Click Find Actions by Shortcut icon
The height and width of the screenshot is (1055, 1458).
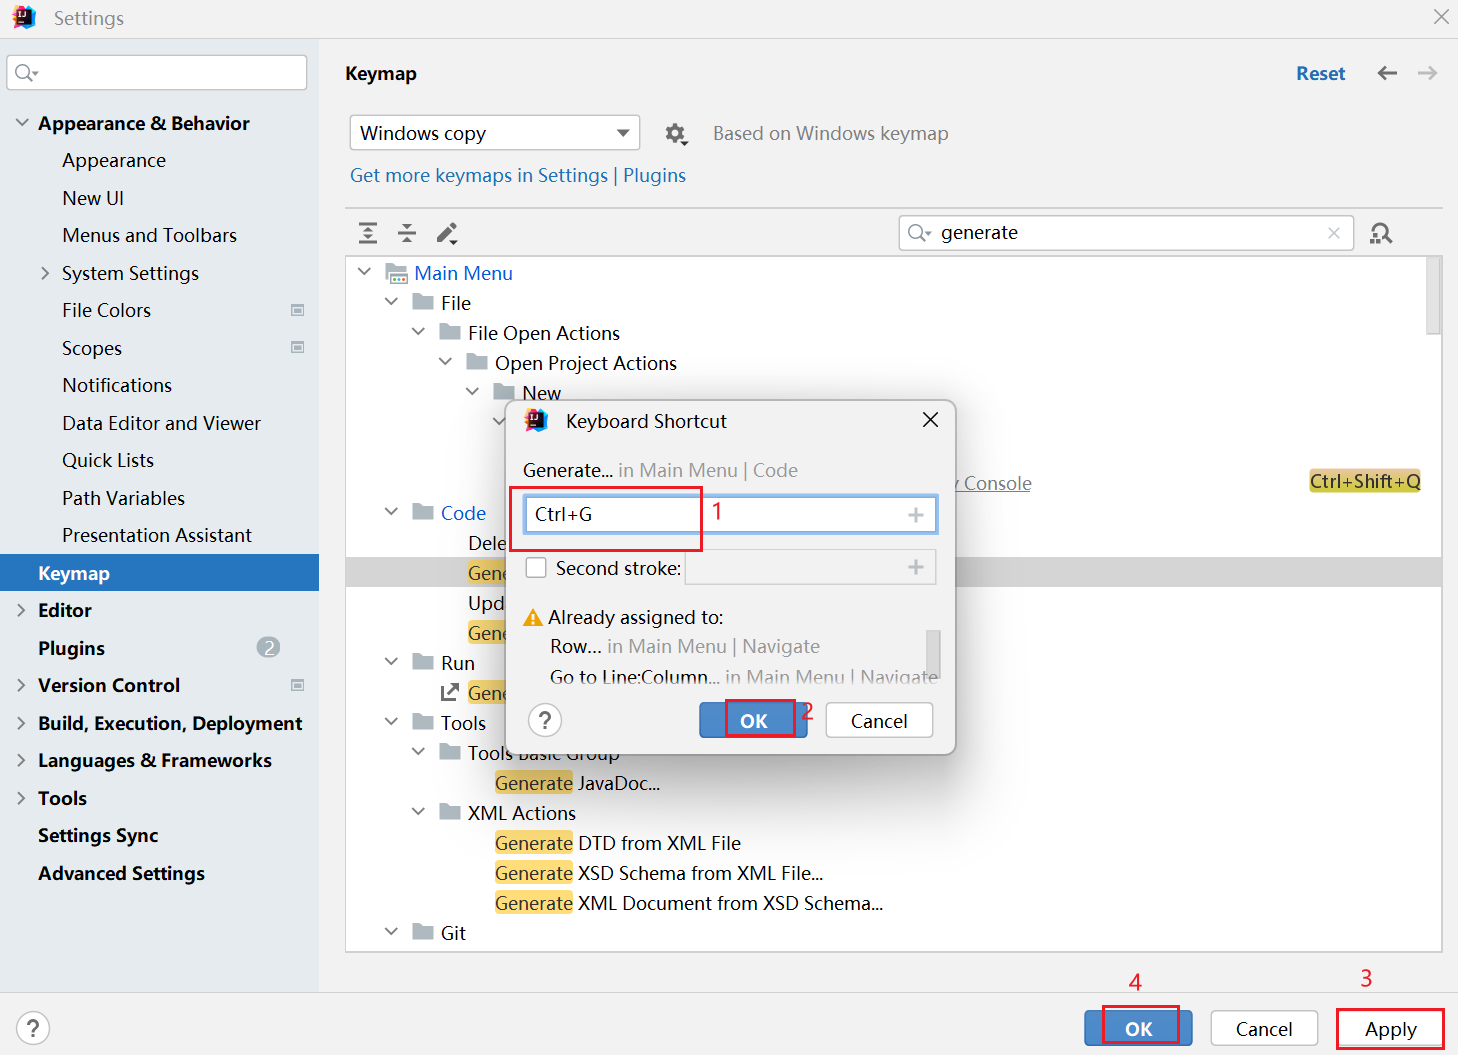point(1381,233)
